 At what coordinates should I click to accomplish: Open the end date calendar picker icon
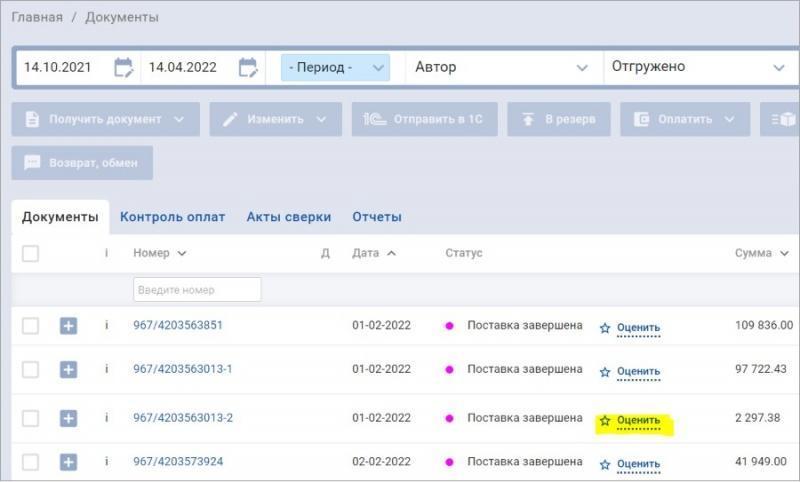point(248,68)
